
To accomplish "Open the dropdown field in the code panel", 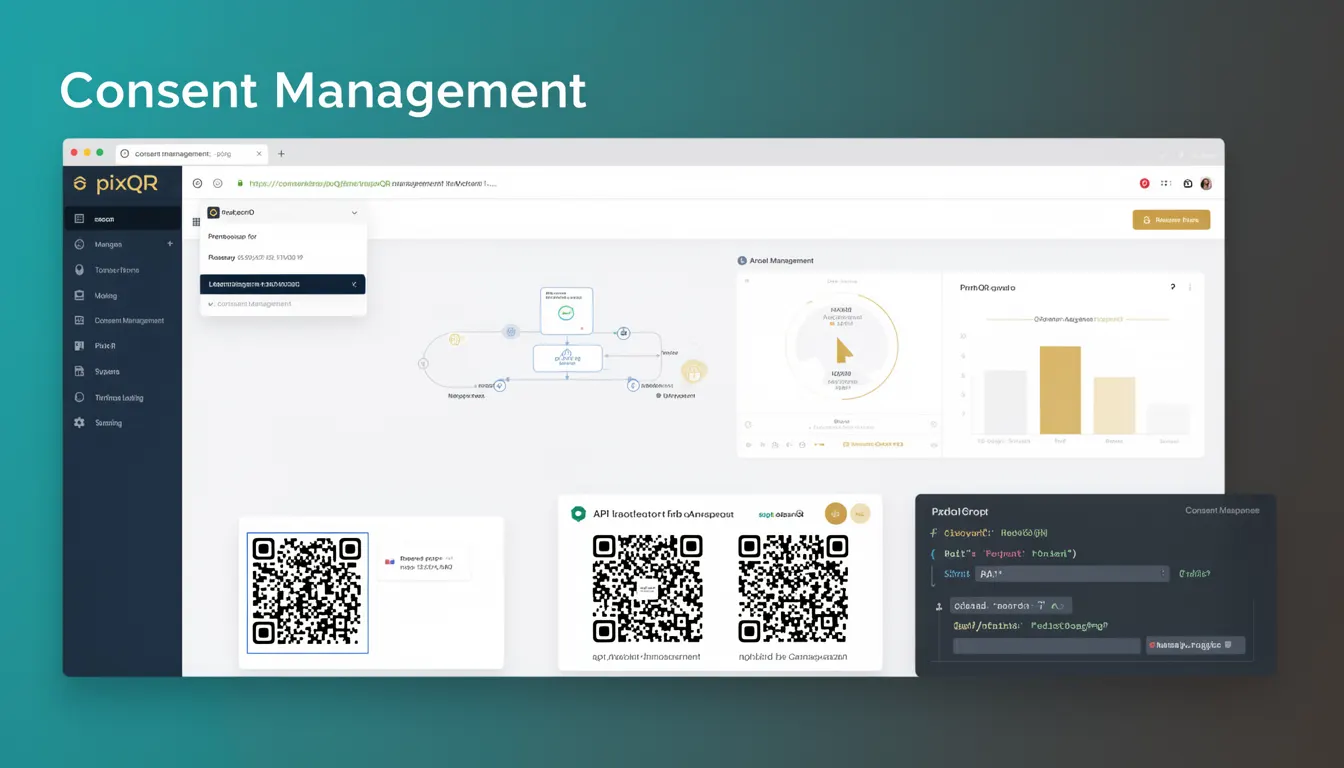I will tap(1072, 574).
